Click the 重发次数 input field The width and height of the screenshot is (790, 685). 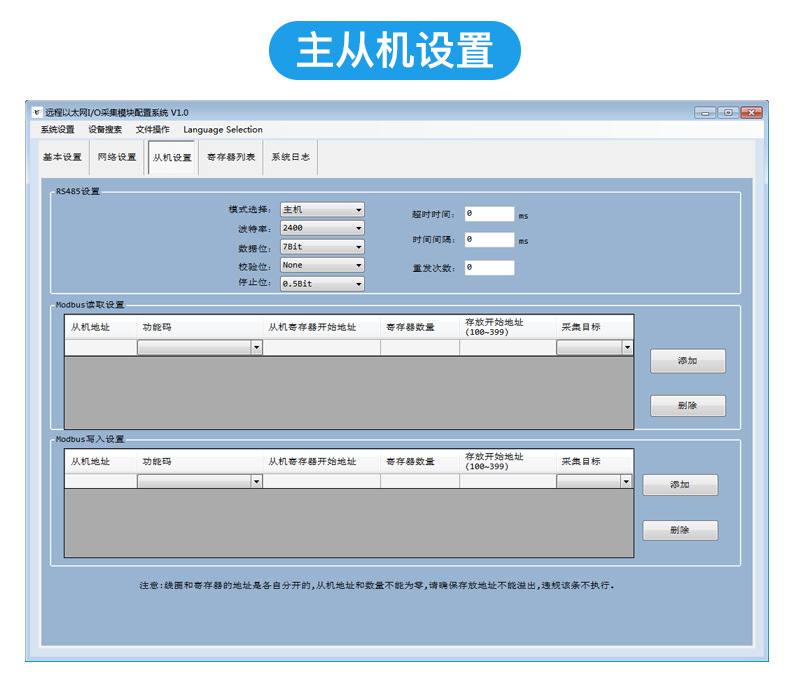tap(489, 267)
